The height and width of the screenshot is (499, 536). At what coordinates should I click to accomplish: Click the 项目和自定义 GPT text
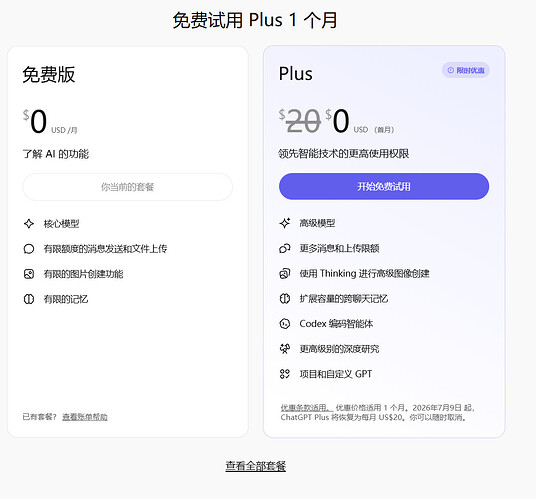336,374
